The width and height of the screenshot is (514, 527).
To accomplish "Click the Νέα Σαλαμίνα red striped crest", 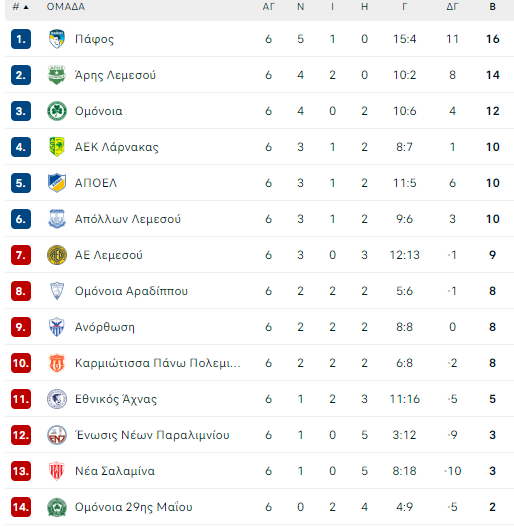I will point(57,471).
